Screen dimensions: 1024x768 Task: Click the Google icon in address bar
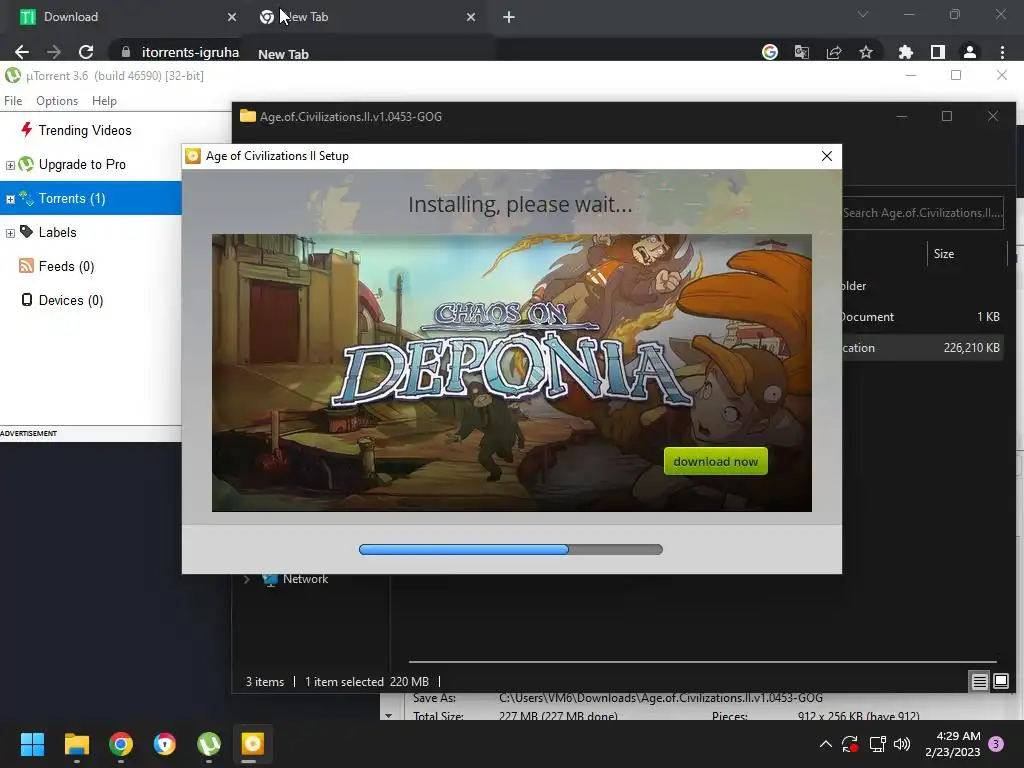point(770,52)
